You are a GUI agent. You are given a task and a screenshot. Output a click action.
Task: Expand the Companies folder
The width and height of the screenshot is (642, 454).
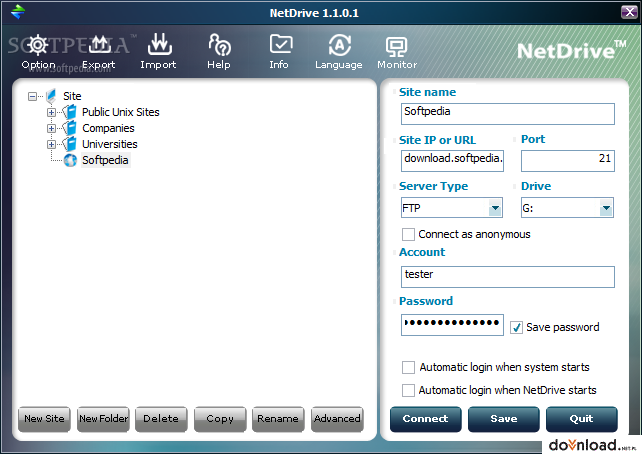tap(51, 128)
